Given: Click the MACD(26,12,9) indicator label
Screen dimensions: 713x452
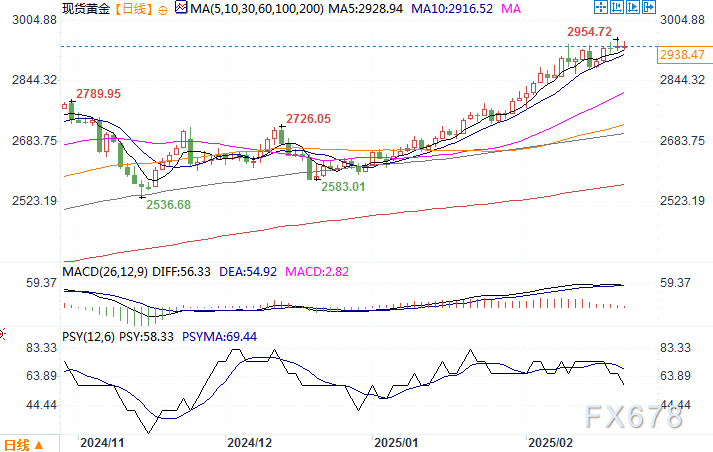Looking at the screenshot, I should coord(106,272).
